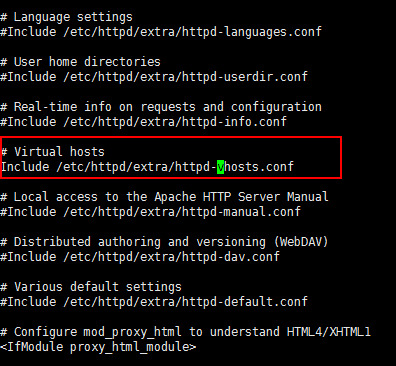Click the Distributed authoring WebDAV comment

164,242
